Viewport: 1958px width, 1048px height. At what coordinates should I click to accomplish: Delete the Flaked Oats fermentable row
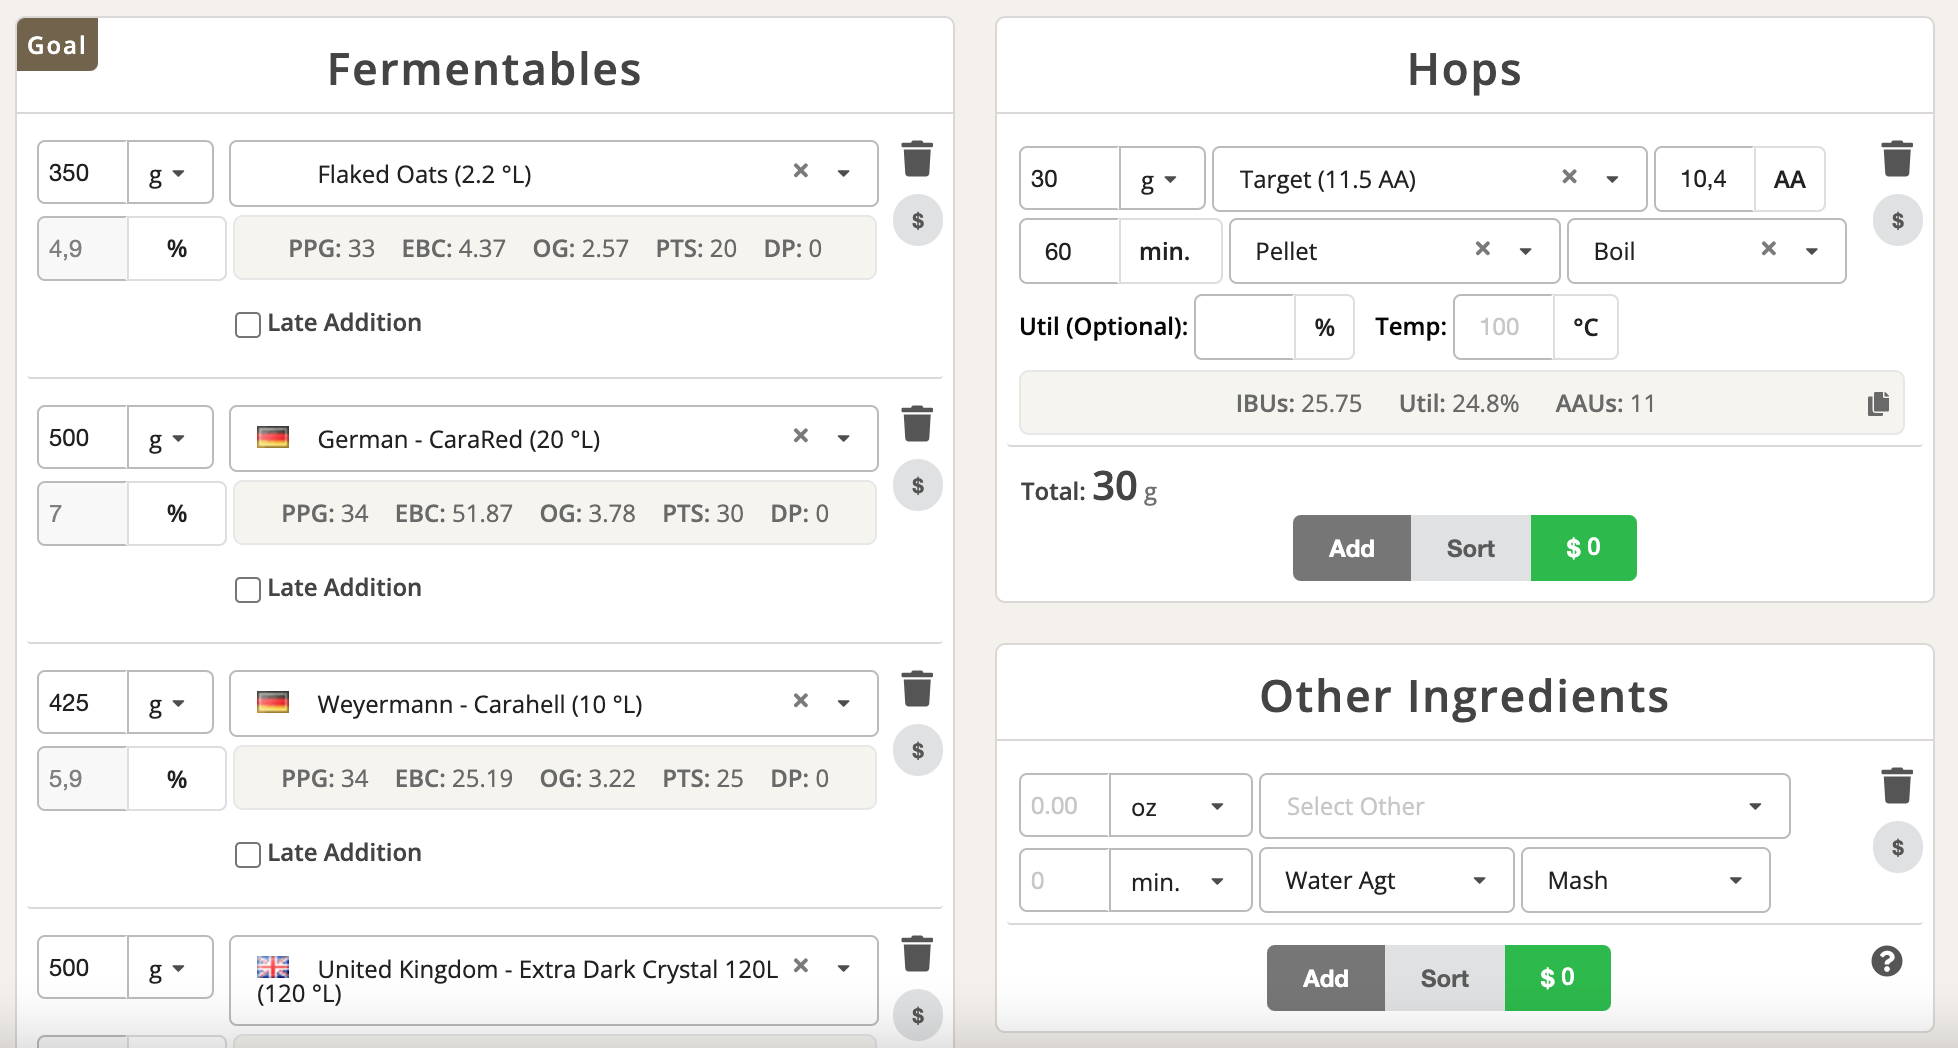917,159
